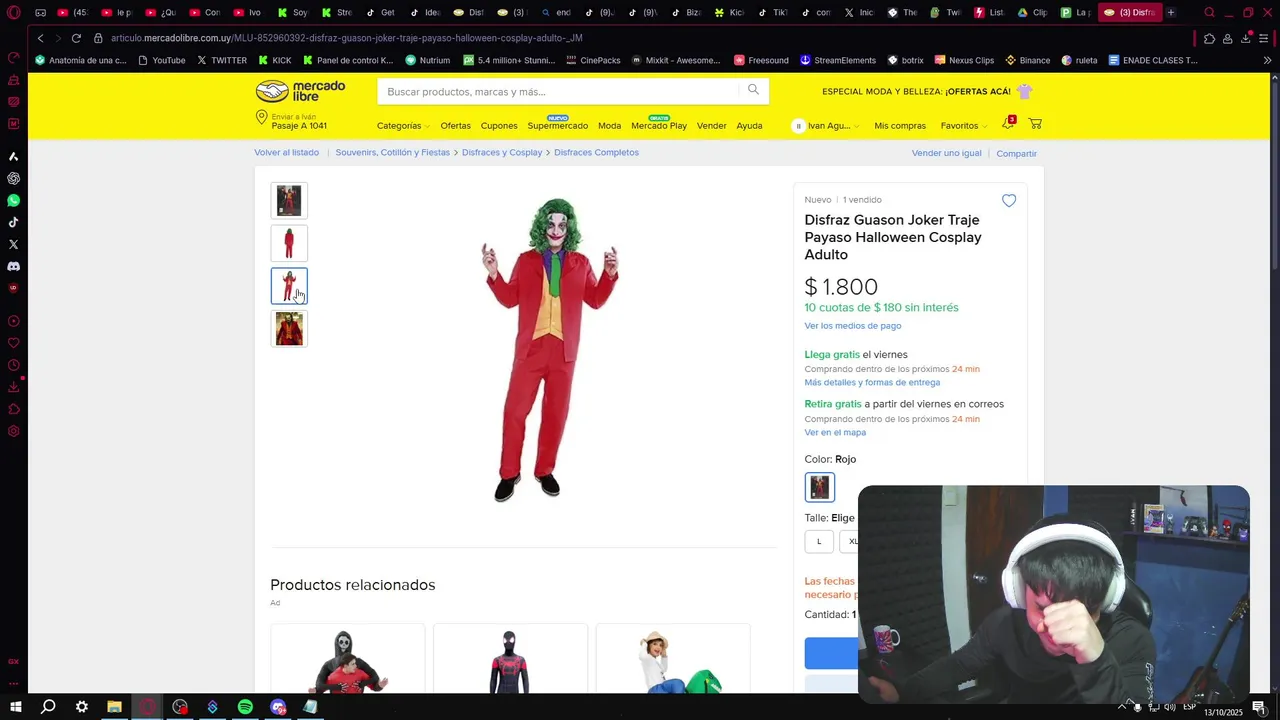Select first product thumbnail image
Viewport: 1280px width, 720px height.
289,201
